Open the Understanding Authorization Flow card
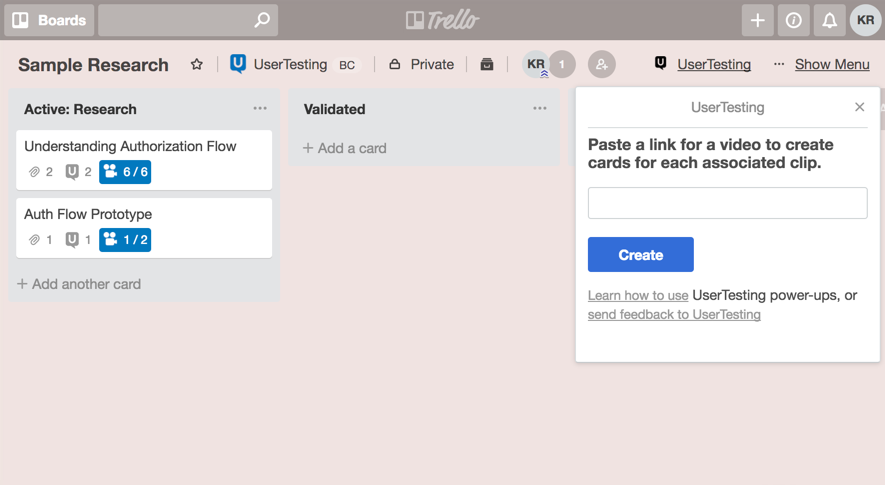 click(x=144, y=160)
